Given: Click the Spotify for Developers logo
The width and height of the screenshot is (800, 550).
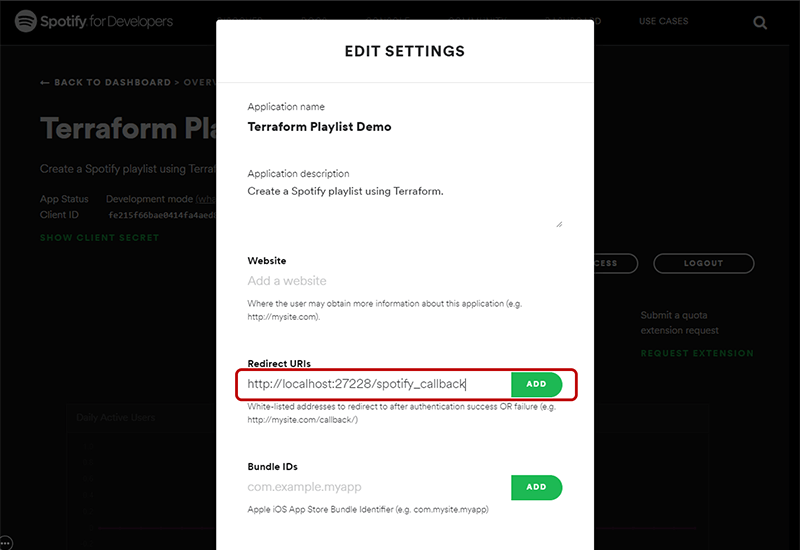Looking at the screenshot, I should [x=94, y=21].
